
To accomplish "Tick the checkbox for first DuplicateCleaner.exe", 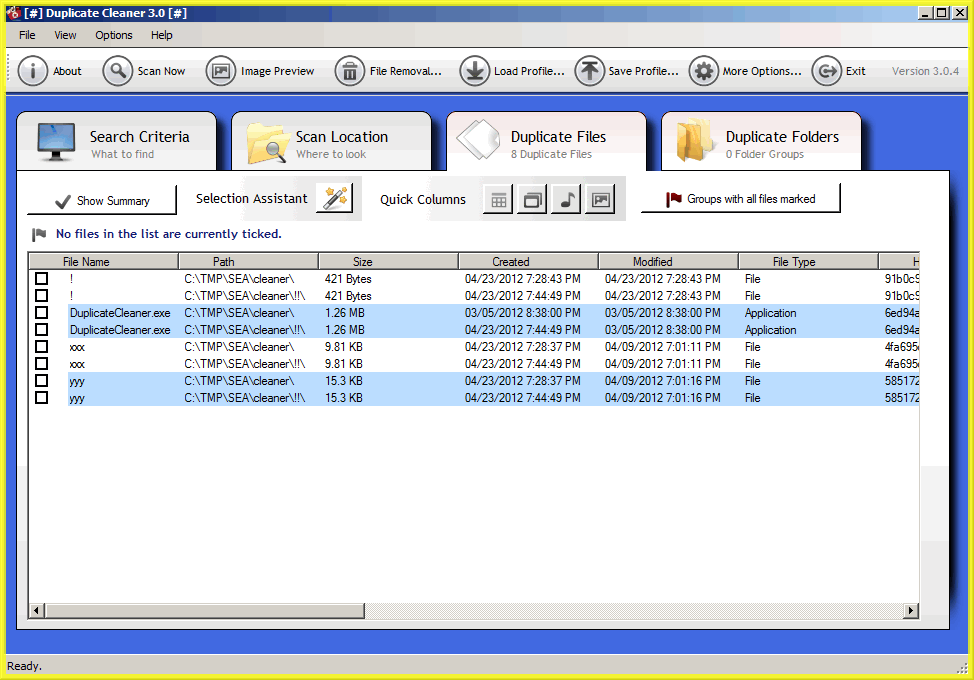I will (42, 313).
